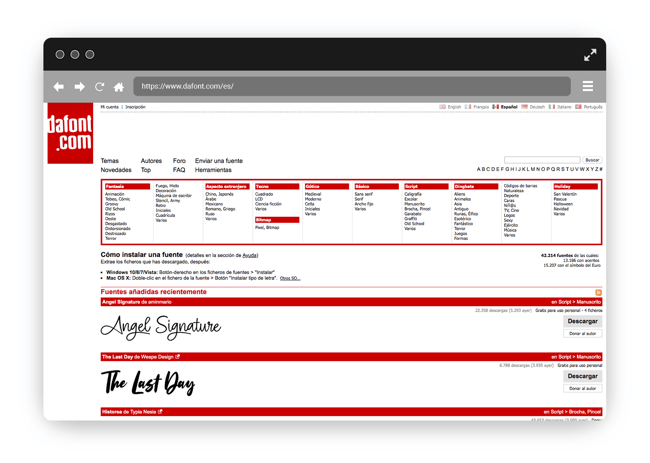Open the Básico category header
650x463 pixels.
pyautogui.click(x=376, y=187)
